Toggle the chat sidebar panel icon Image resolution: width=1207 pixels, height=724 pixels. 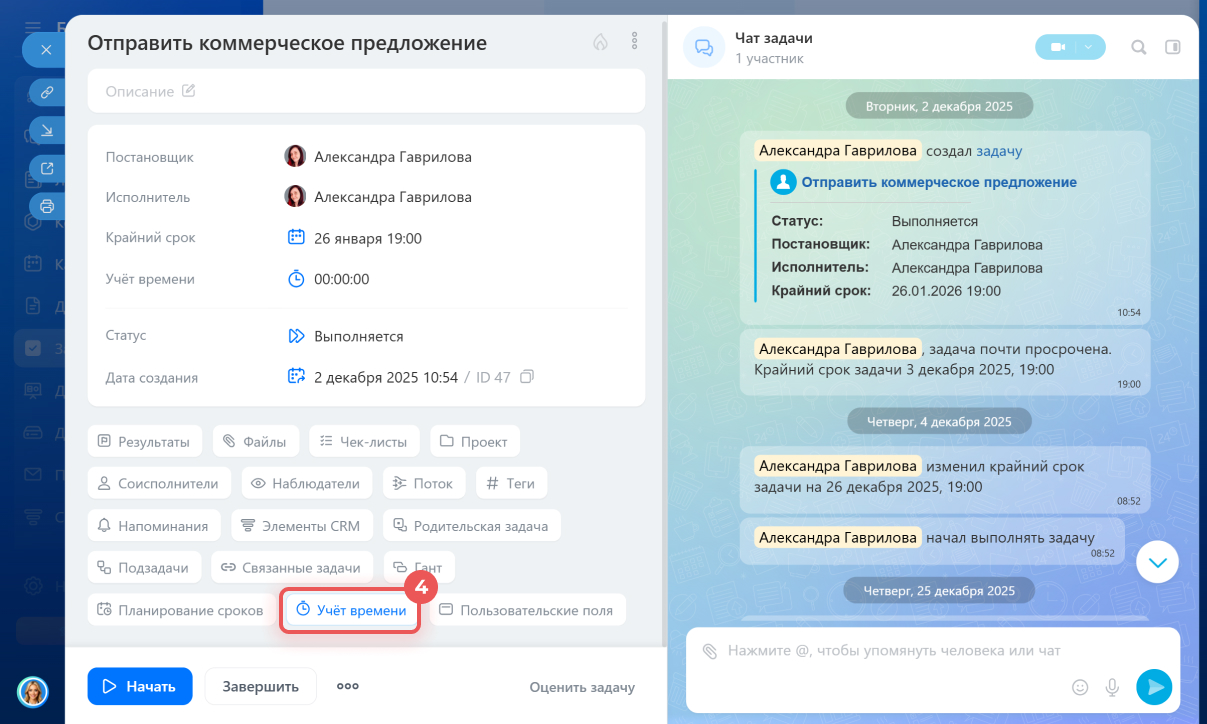pyautogui.click(x=1173, y=47)
